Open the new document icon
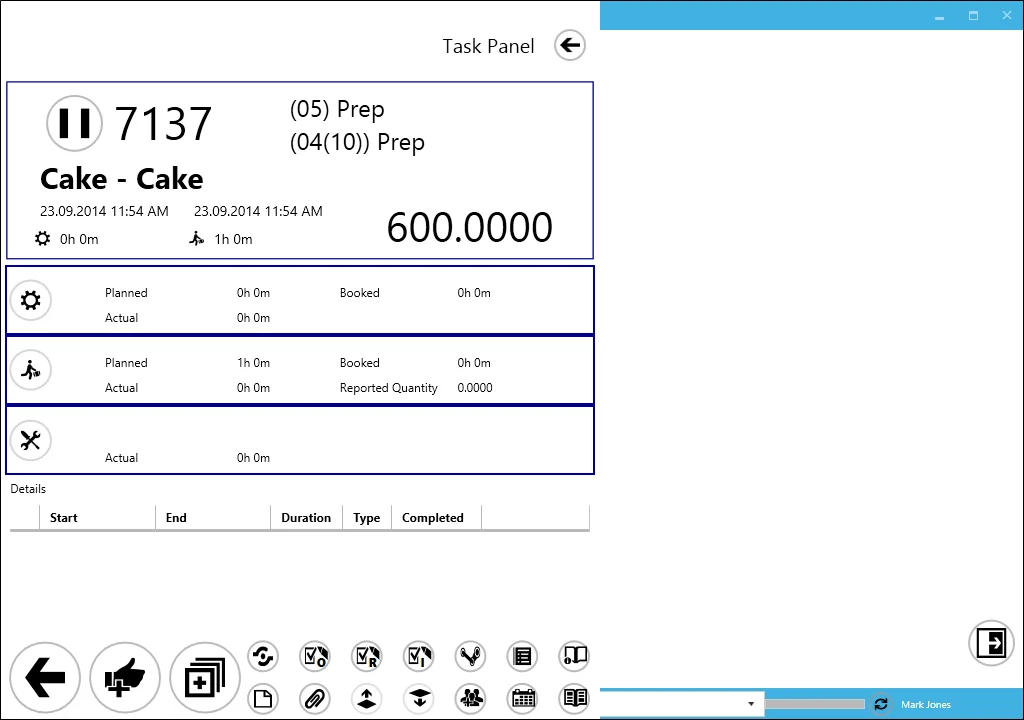This screenshot has height=720, width=1024. (263, 699)
